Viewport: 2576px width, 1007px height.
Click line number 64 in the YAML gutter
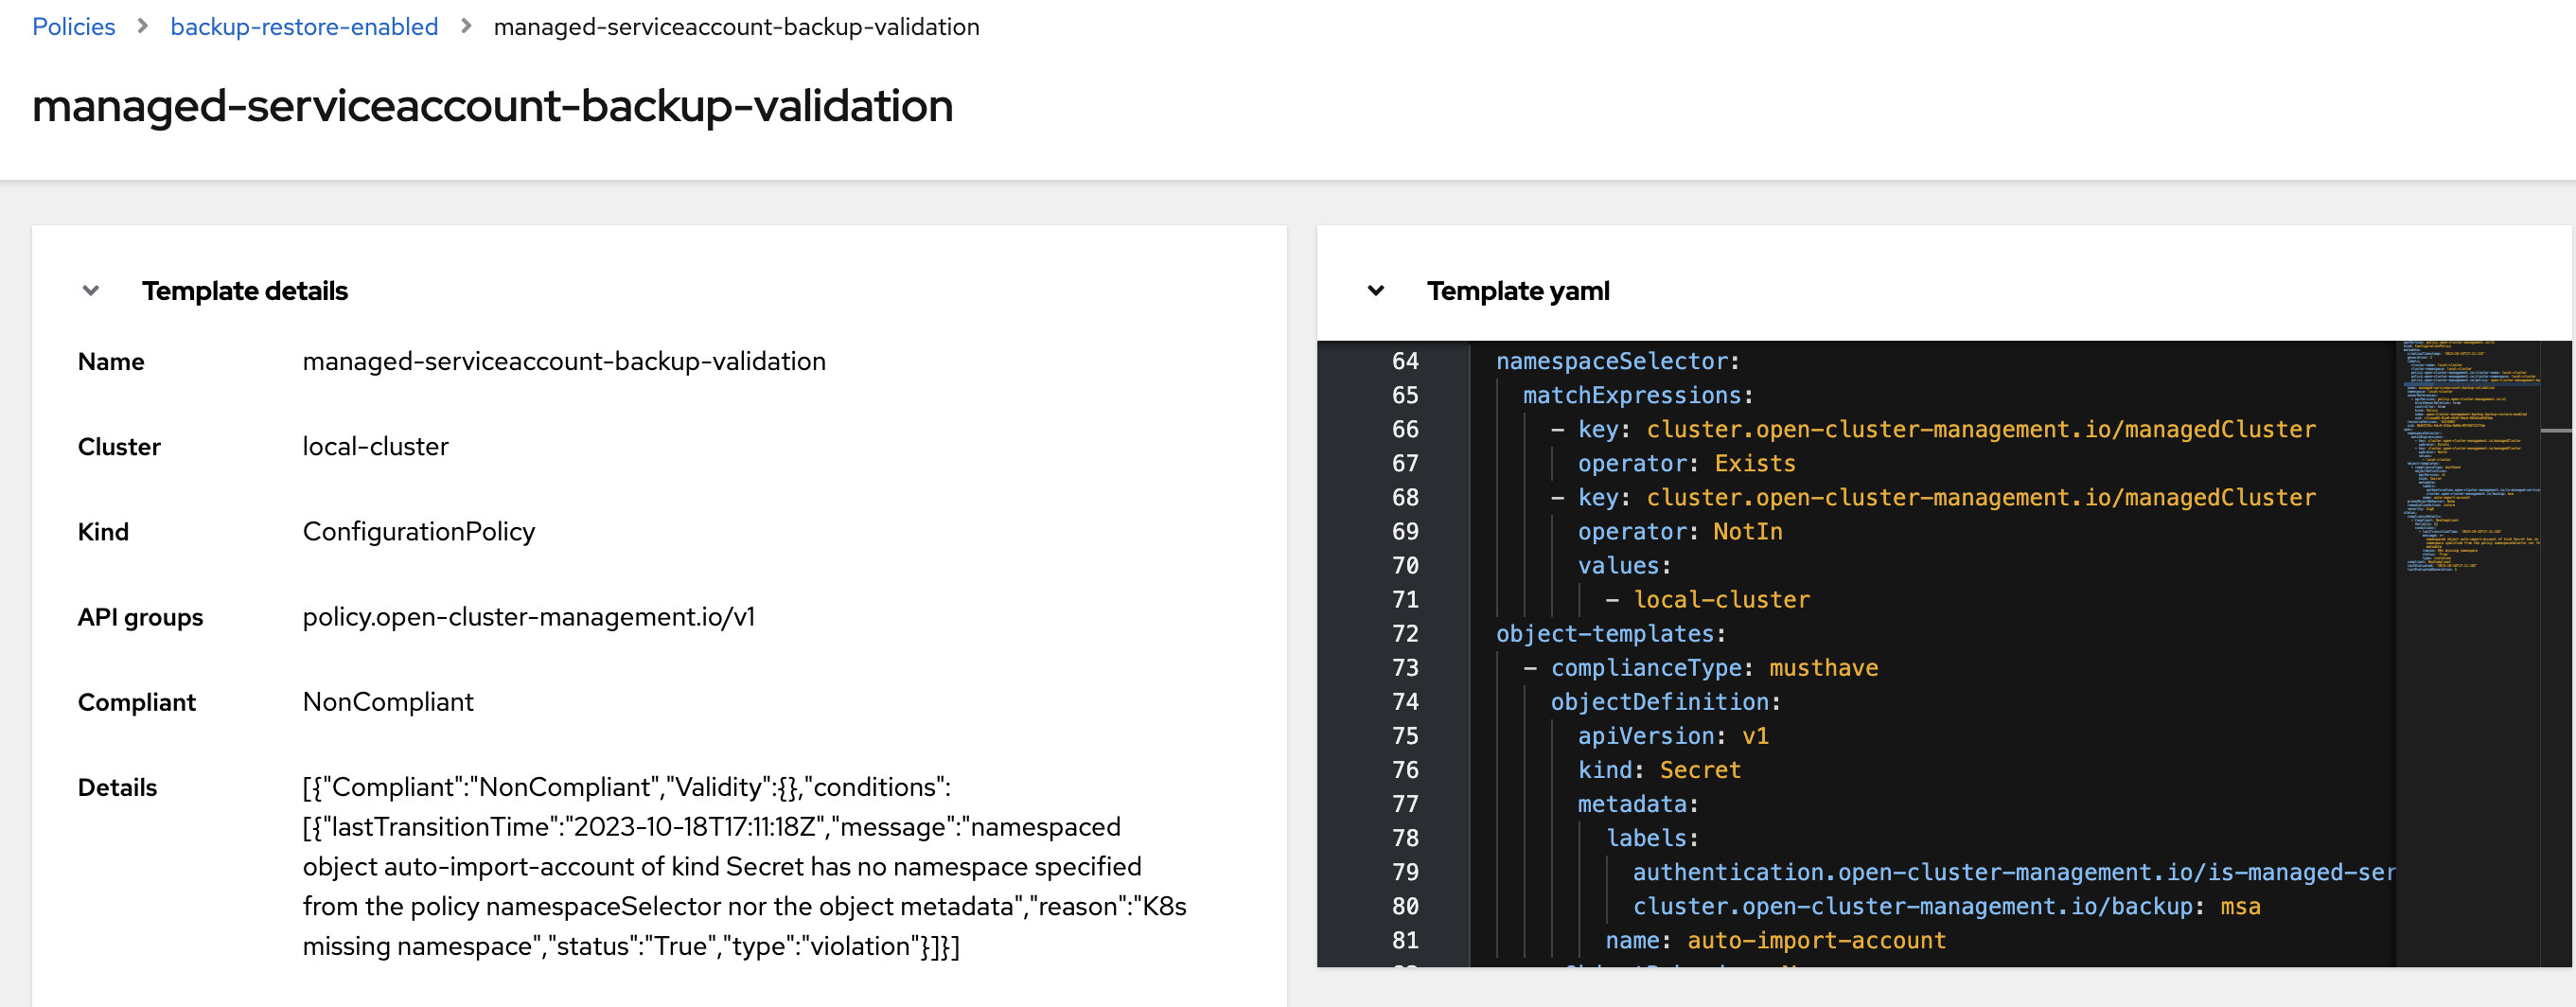point(1404,361)
